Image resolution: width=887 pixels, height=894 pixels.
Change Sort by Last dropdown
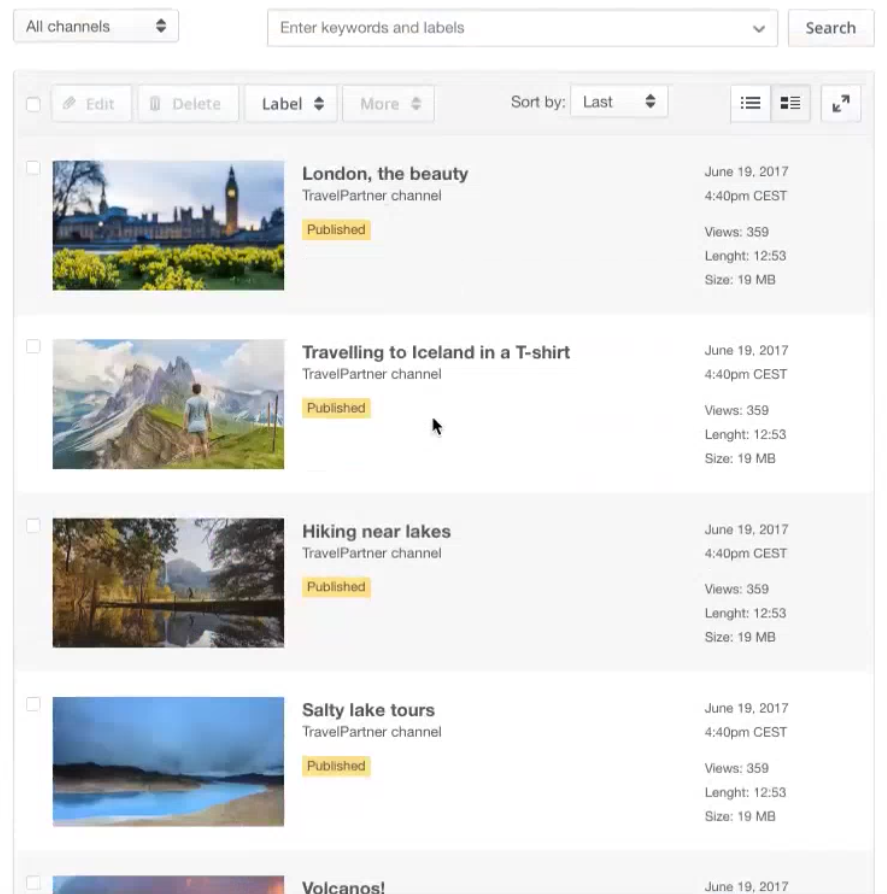[x=619, y=102]
